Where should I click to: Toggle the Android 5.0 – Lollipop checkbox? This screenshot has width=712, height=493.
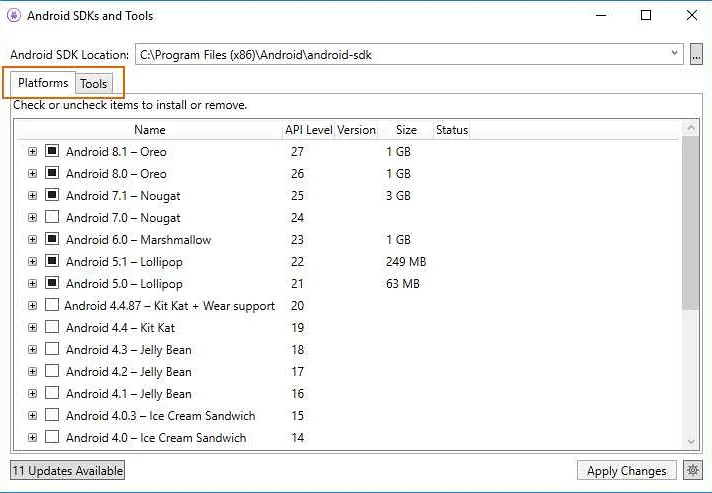52,283
